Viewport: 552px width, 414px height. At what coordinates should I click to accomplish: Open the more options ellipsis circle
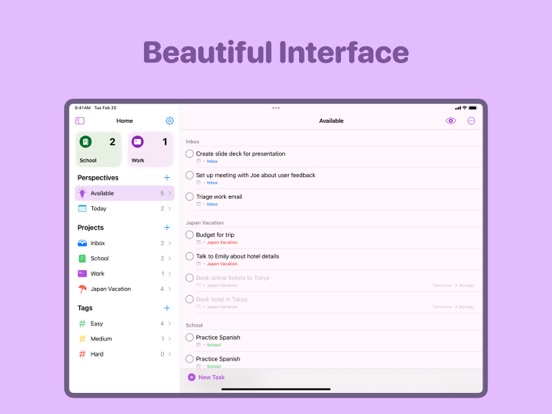tap(471, 121)
